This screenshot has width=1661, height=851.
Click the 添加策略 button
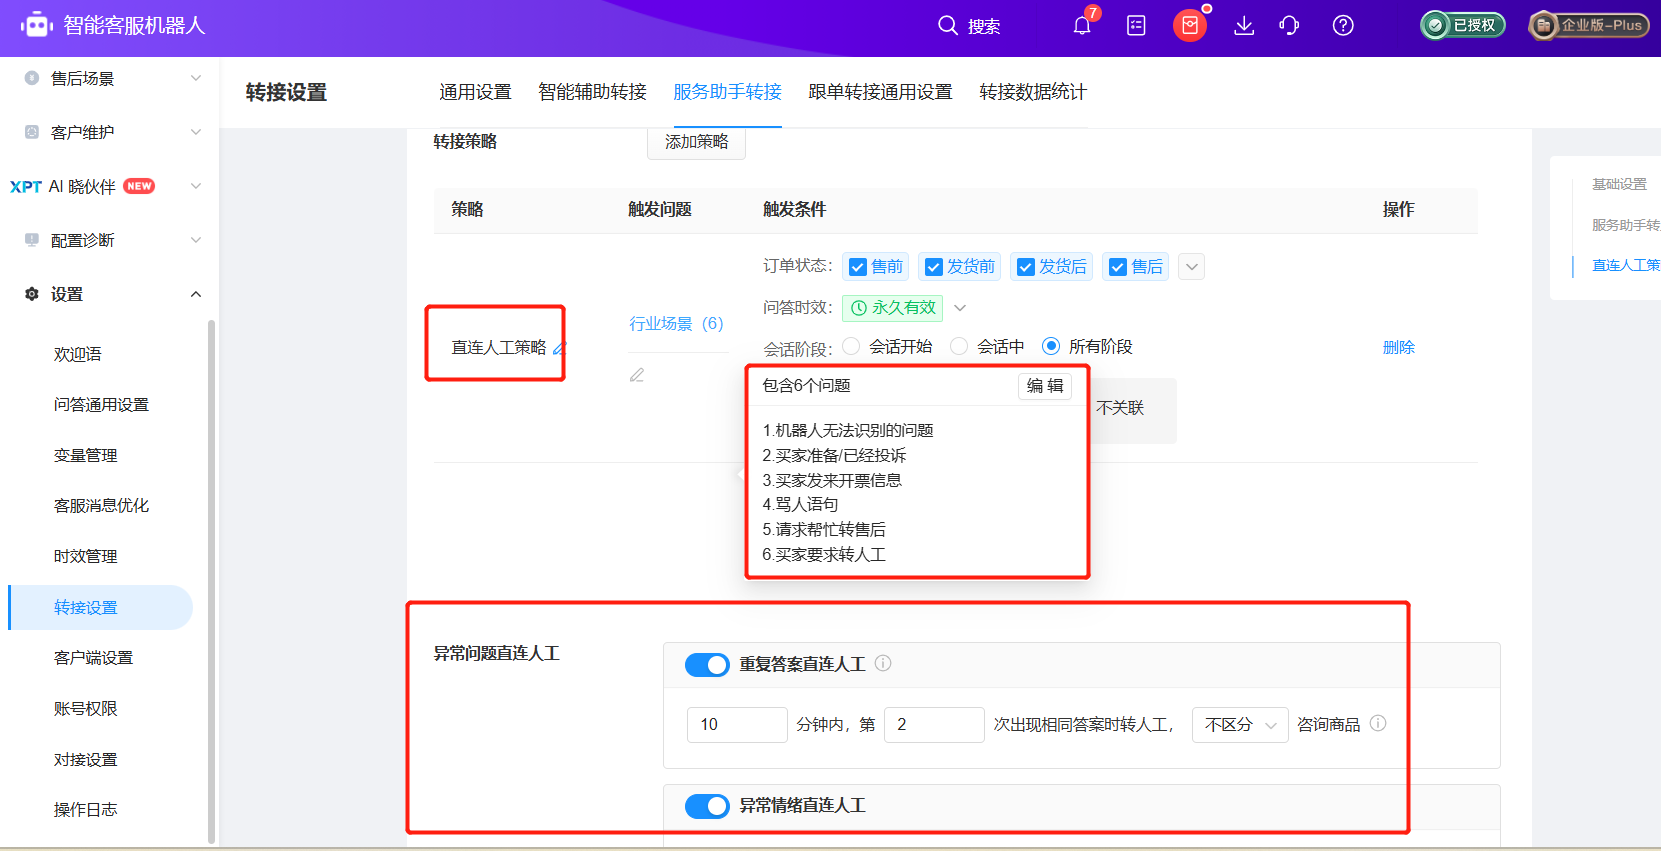(697, 142)
